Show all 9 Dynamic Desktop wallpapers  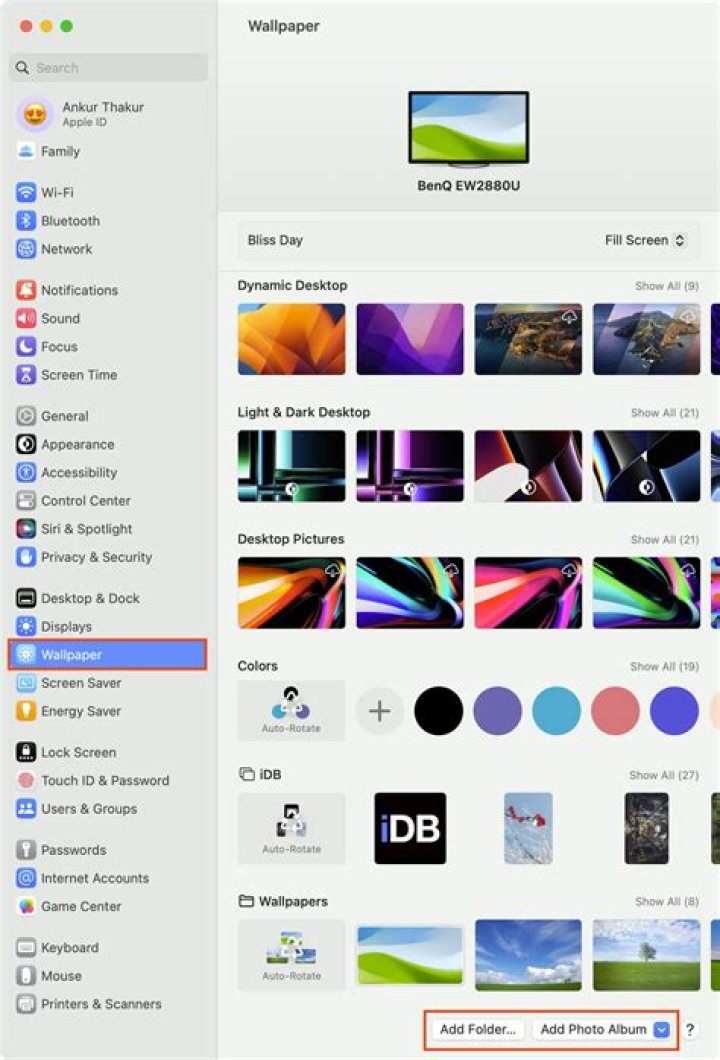pos(667,286)
